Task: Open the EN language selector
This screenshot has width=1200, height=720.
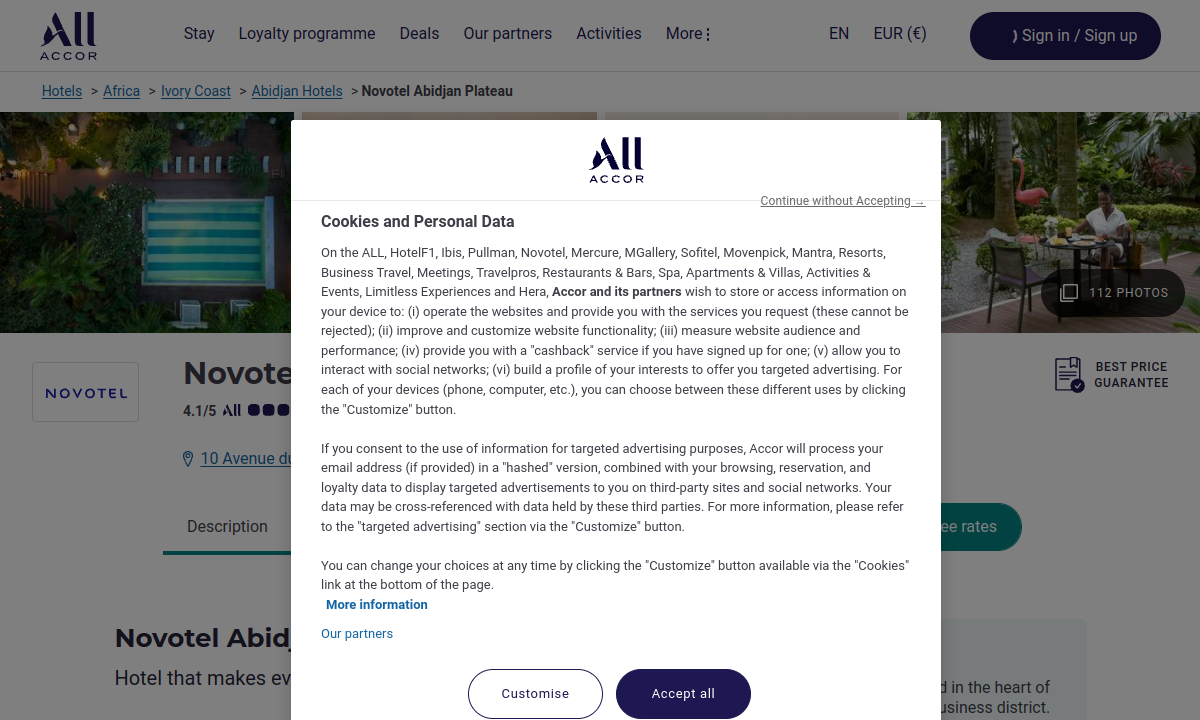Action: (x=839, y=34)
